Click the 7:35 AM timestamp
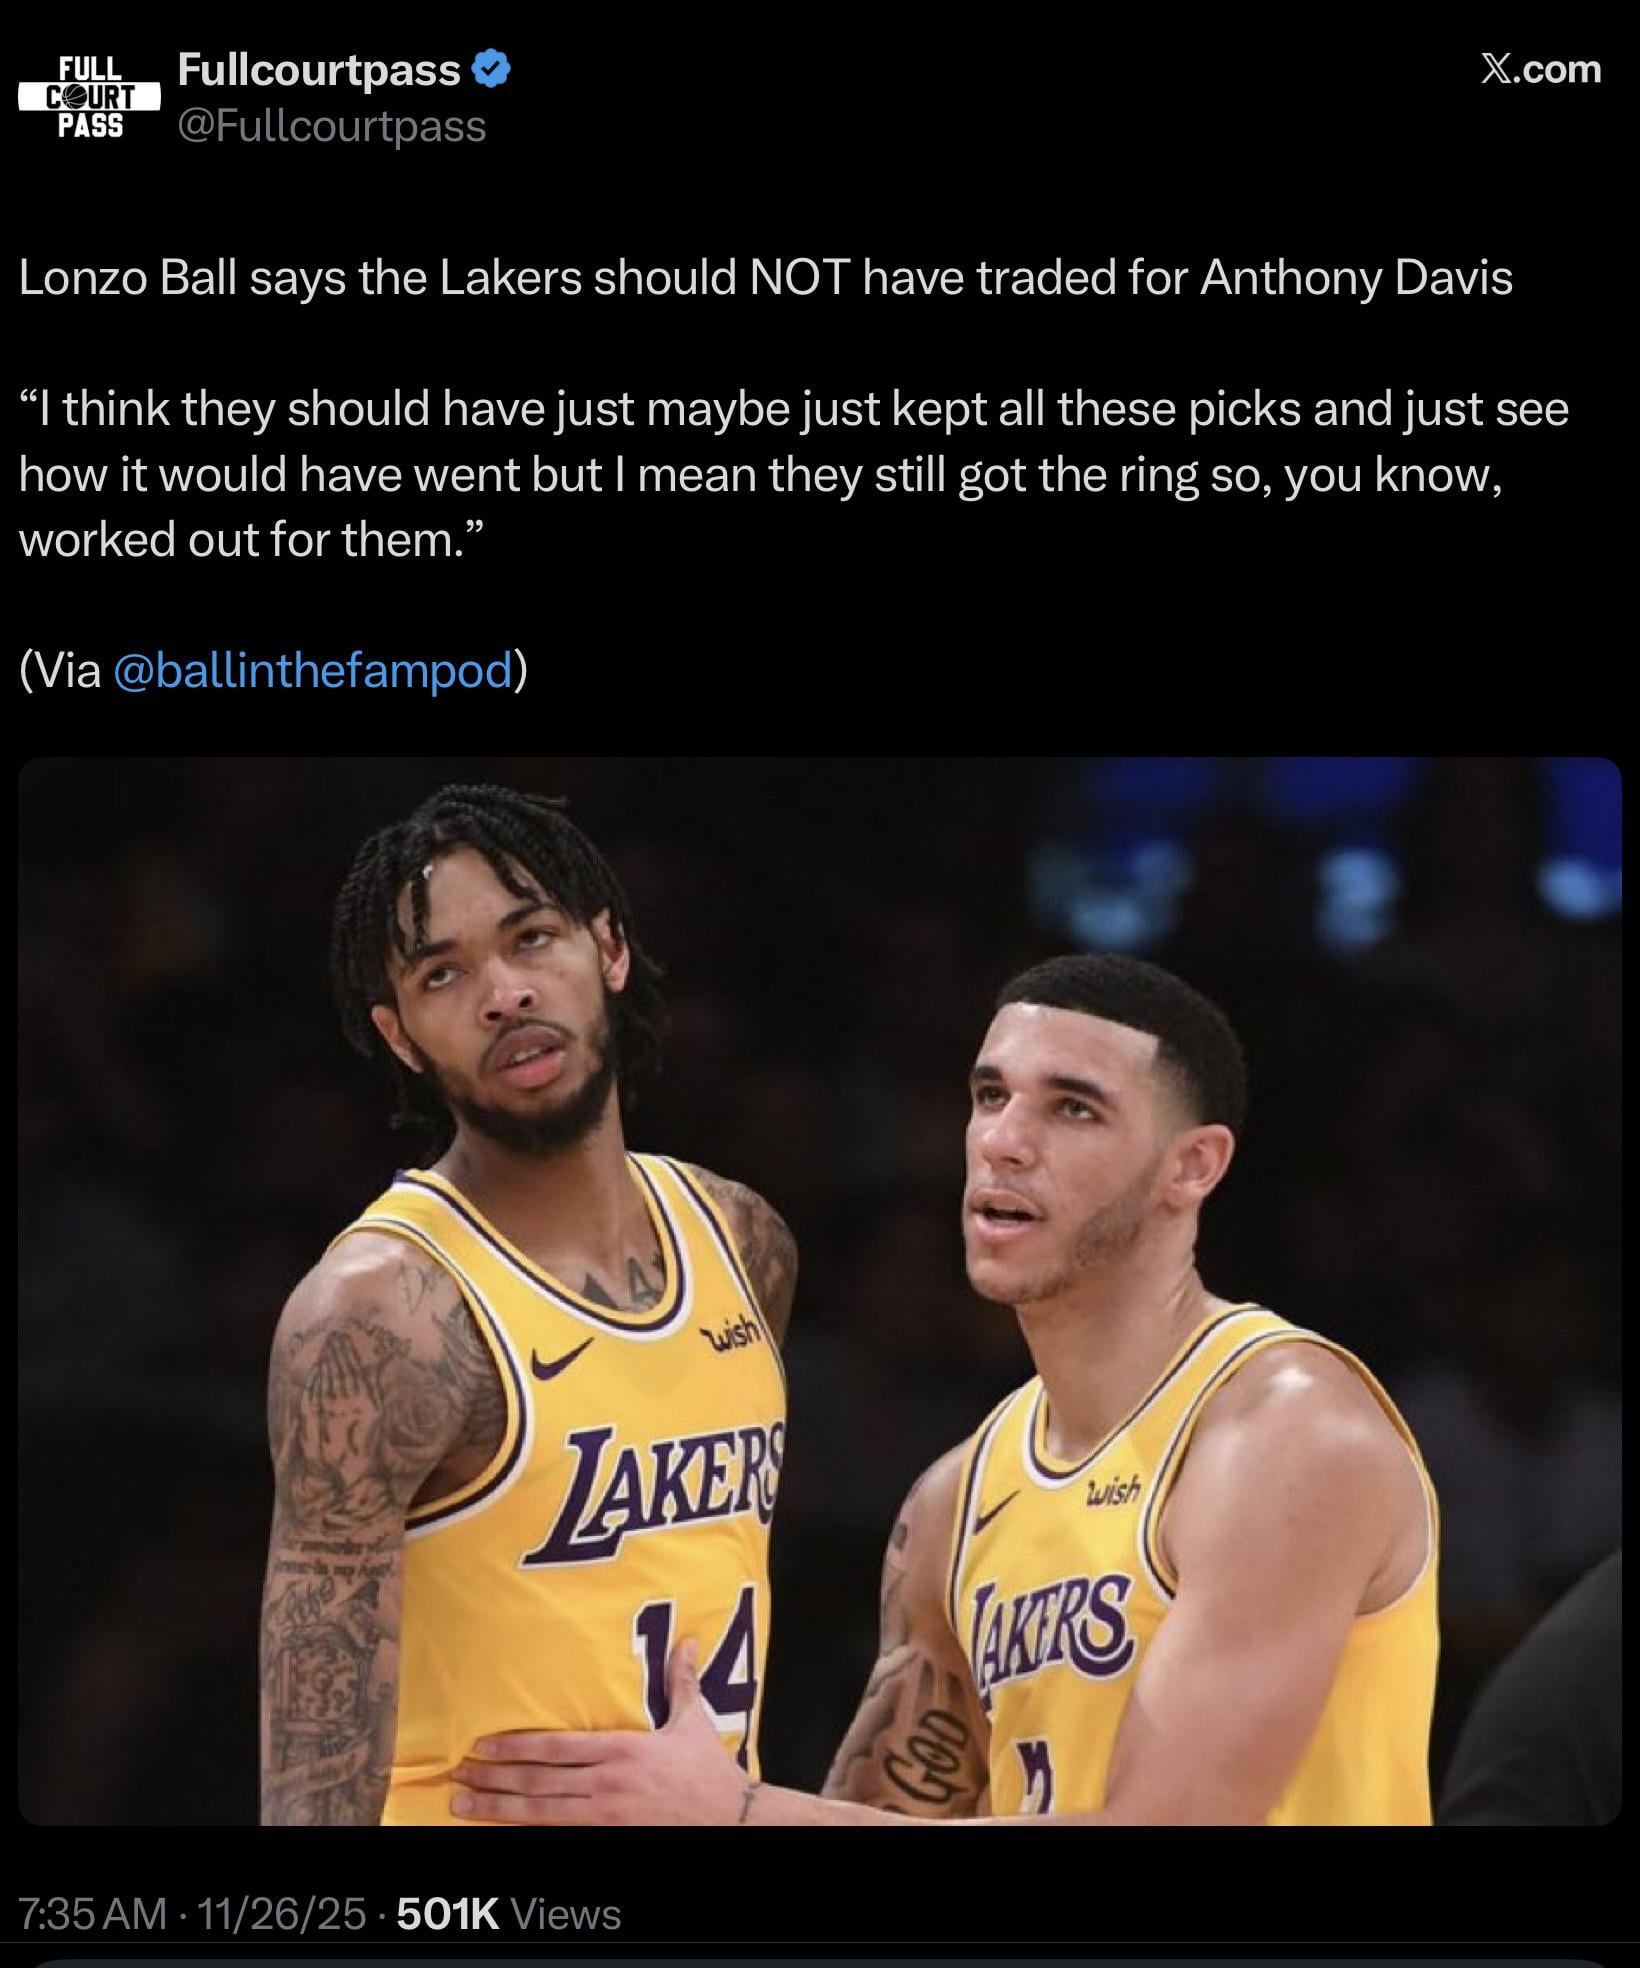The height and width of the screenshot is (1968, 1640). (x=93, y=1914)
